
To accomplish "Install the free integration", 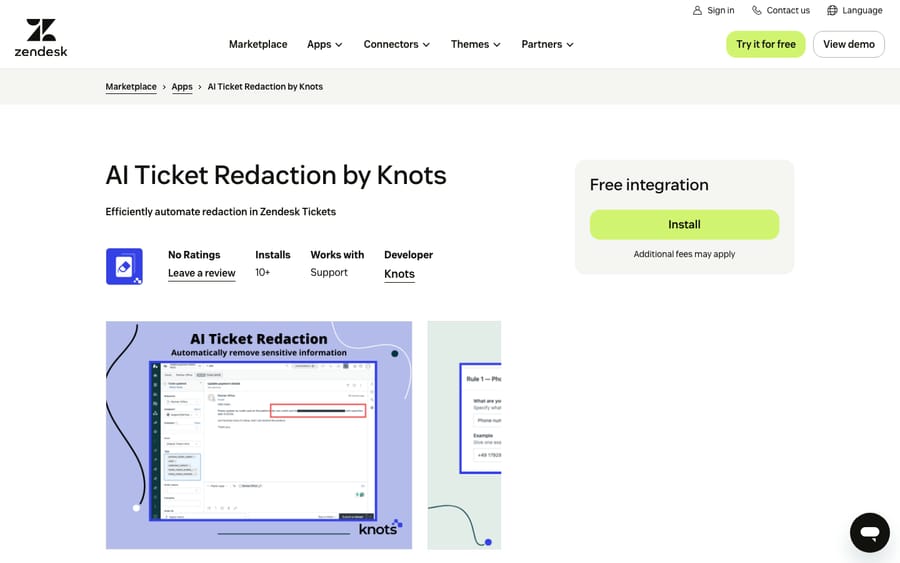I will pos(684,224).
